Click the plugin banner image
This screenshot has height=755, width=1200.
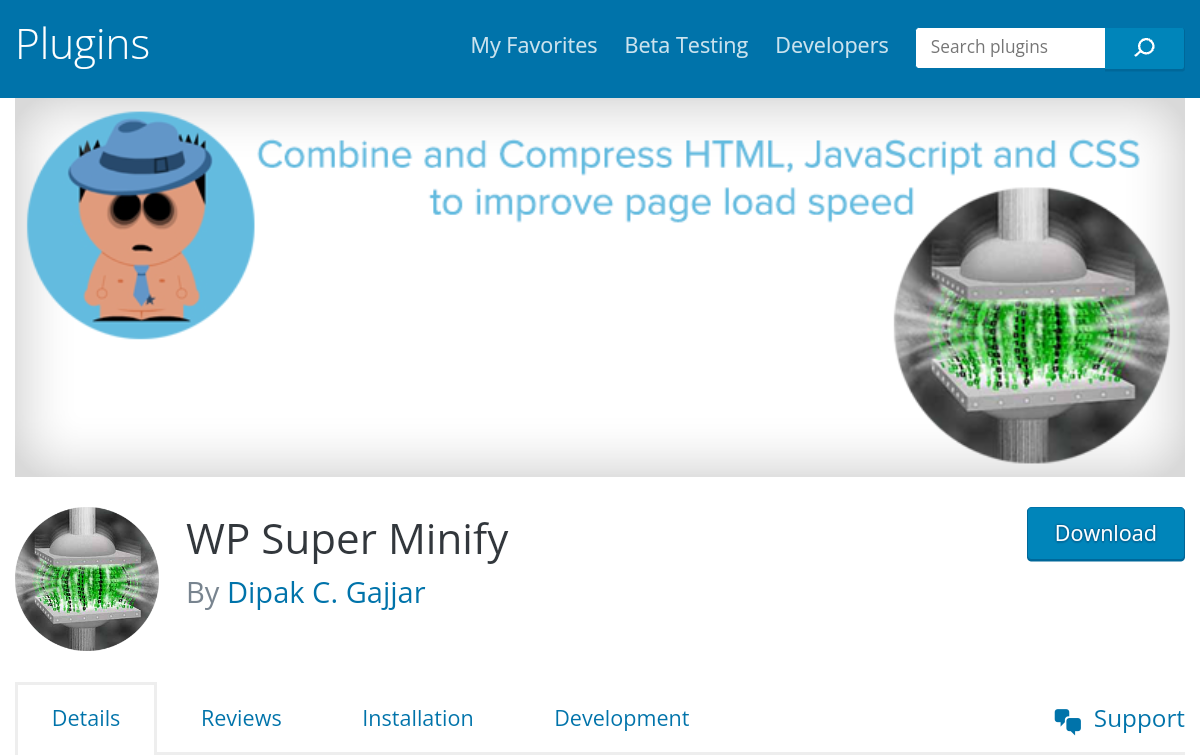600,287
